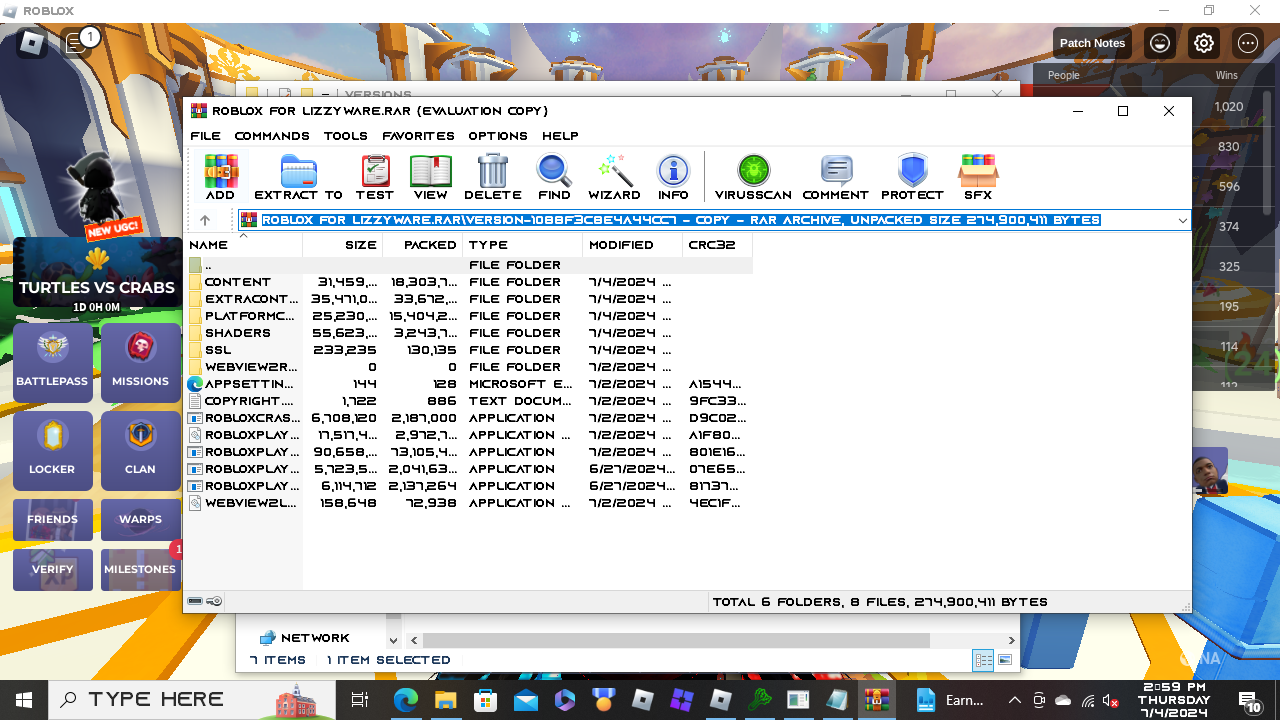
Task: Open the Favorites menu
Action: coord(418,136)
